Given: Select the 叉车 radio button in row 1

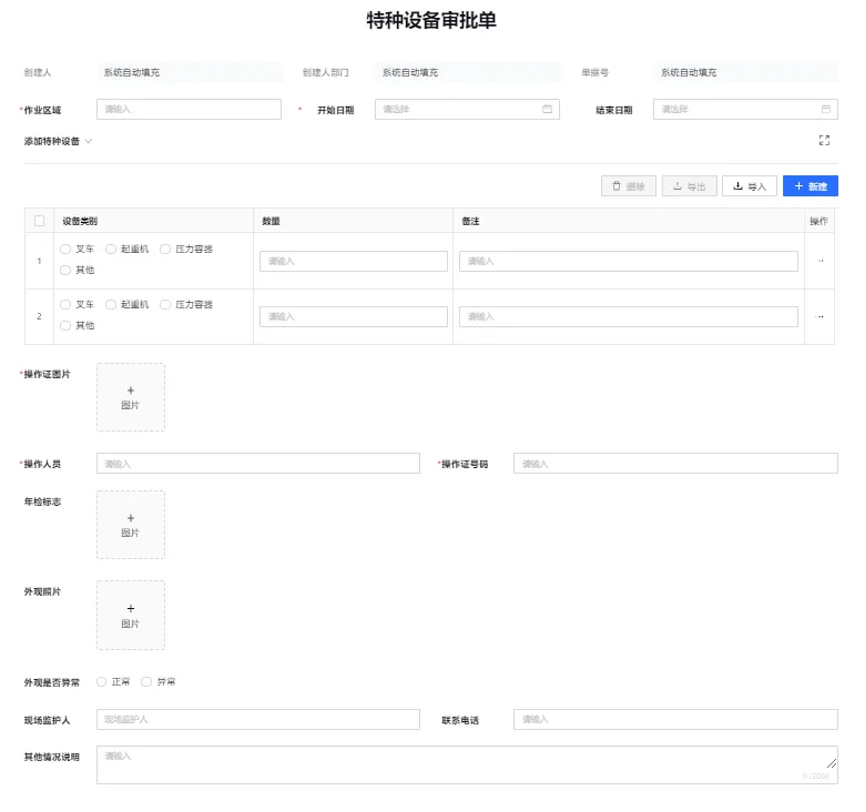Looking at the screenshot, I should point(64,250).
